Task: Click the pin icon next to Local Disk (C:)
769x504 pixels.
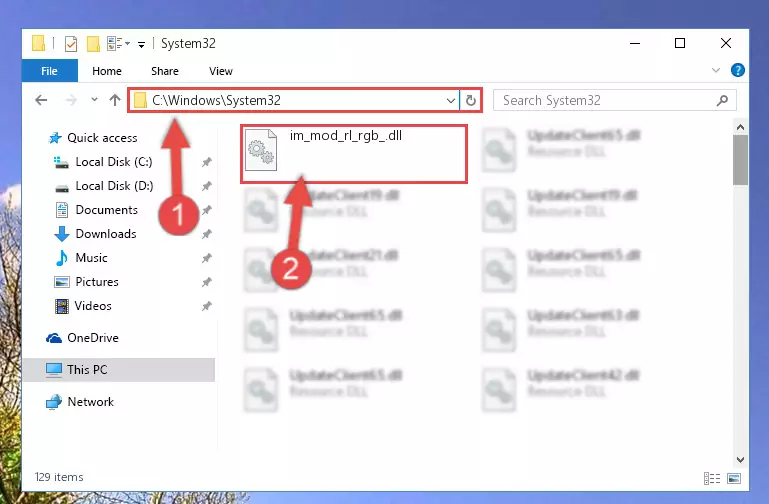Action: tap(206, 162)
